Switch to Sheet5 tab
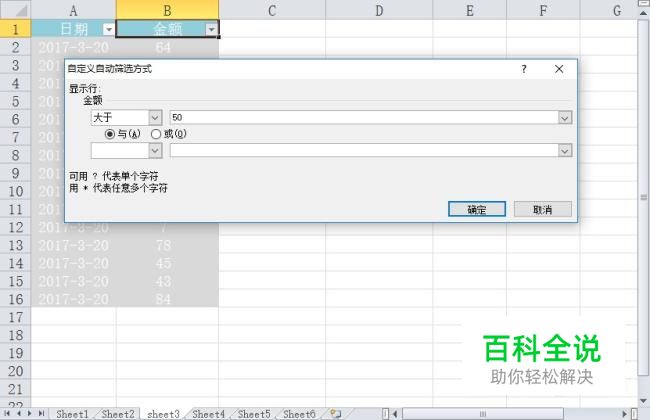The image size is (650, 420). coord(254,414)
